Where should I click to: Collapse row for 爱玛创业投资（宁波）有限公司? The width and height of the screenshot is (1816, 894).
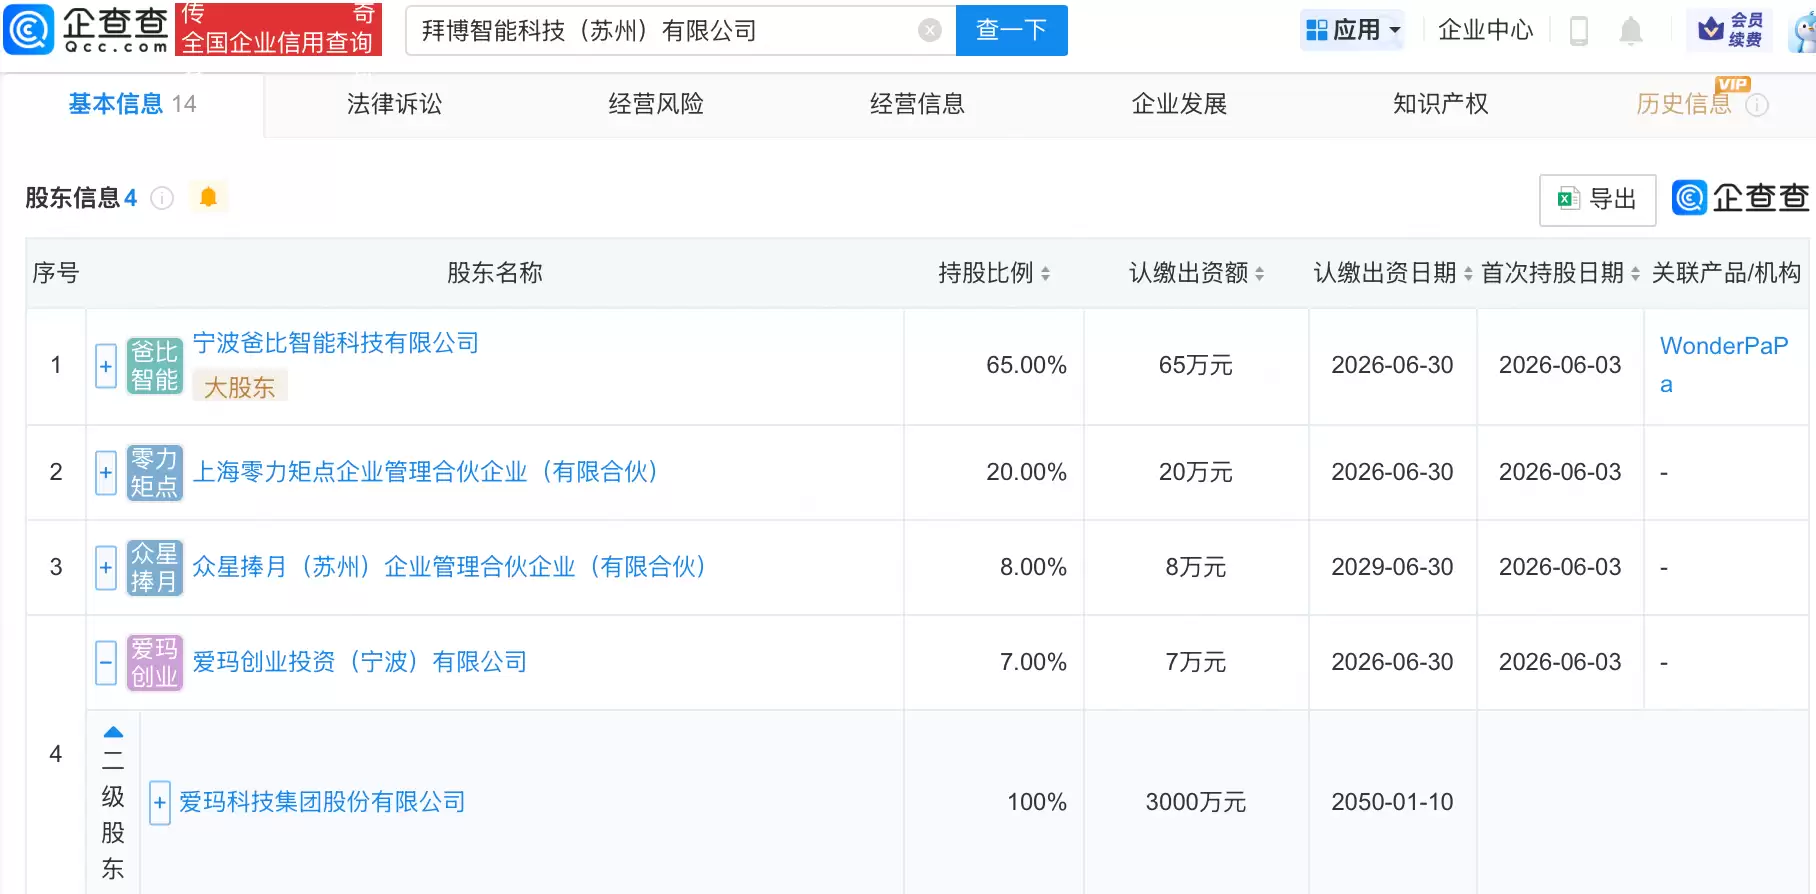pyautogui.click(x=106, y=662)
